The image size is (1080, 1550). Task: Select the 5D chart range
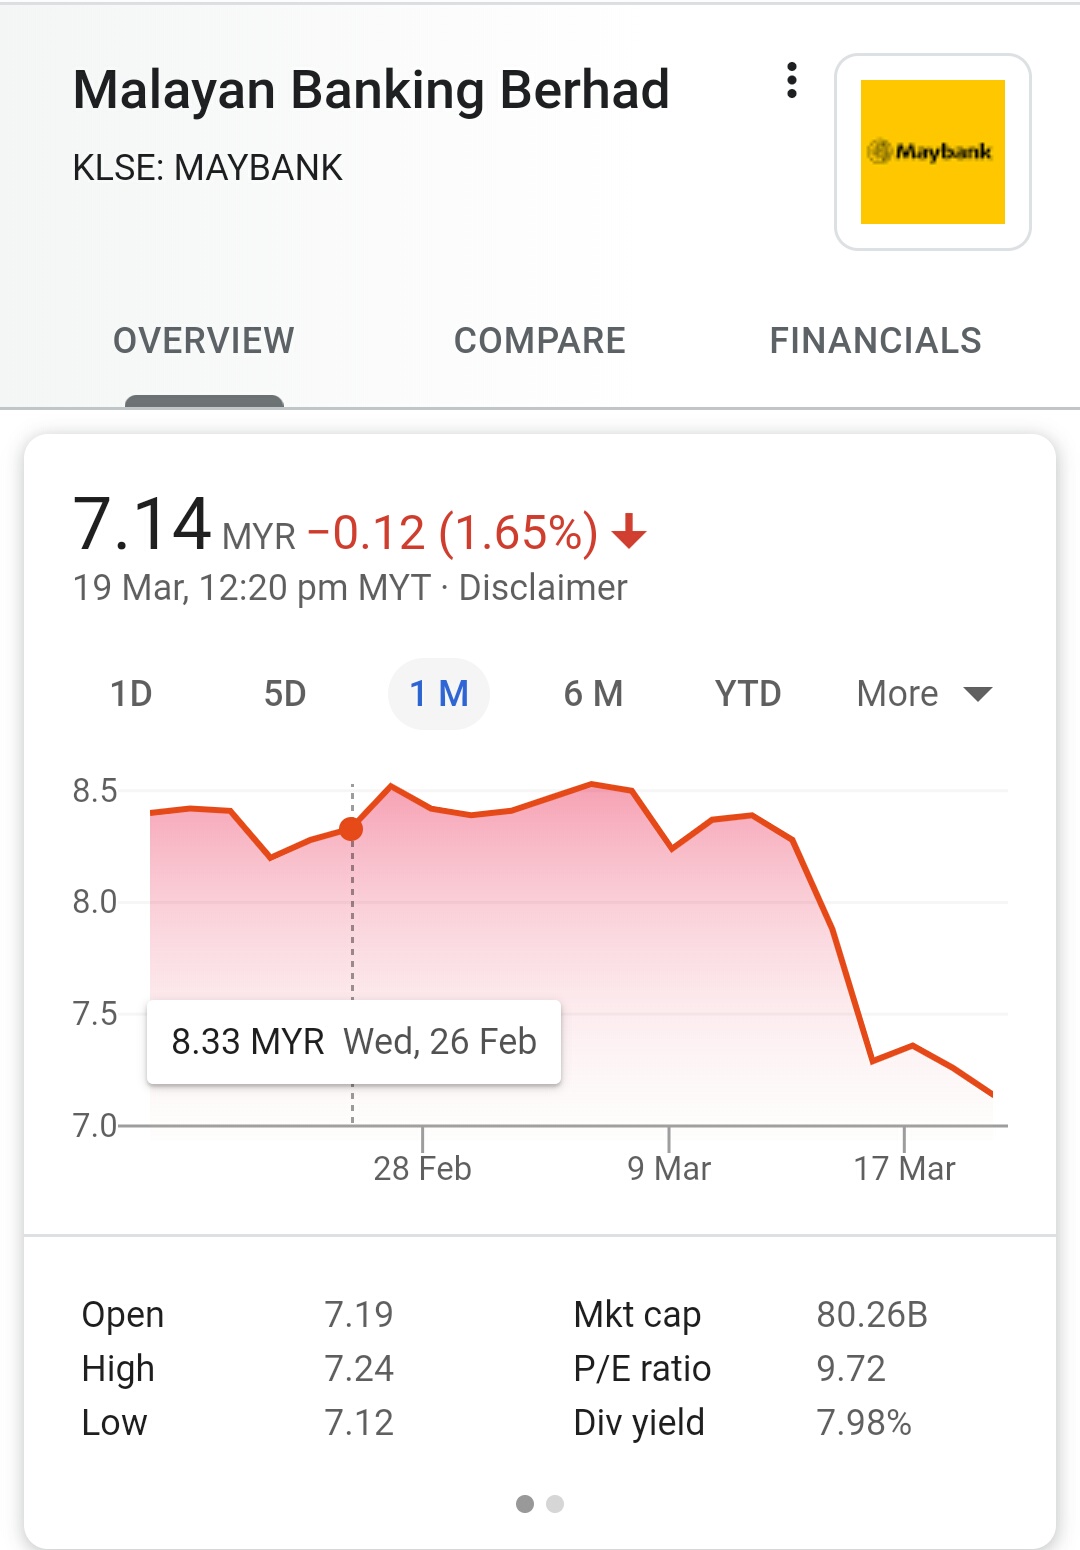(285, 694)
